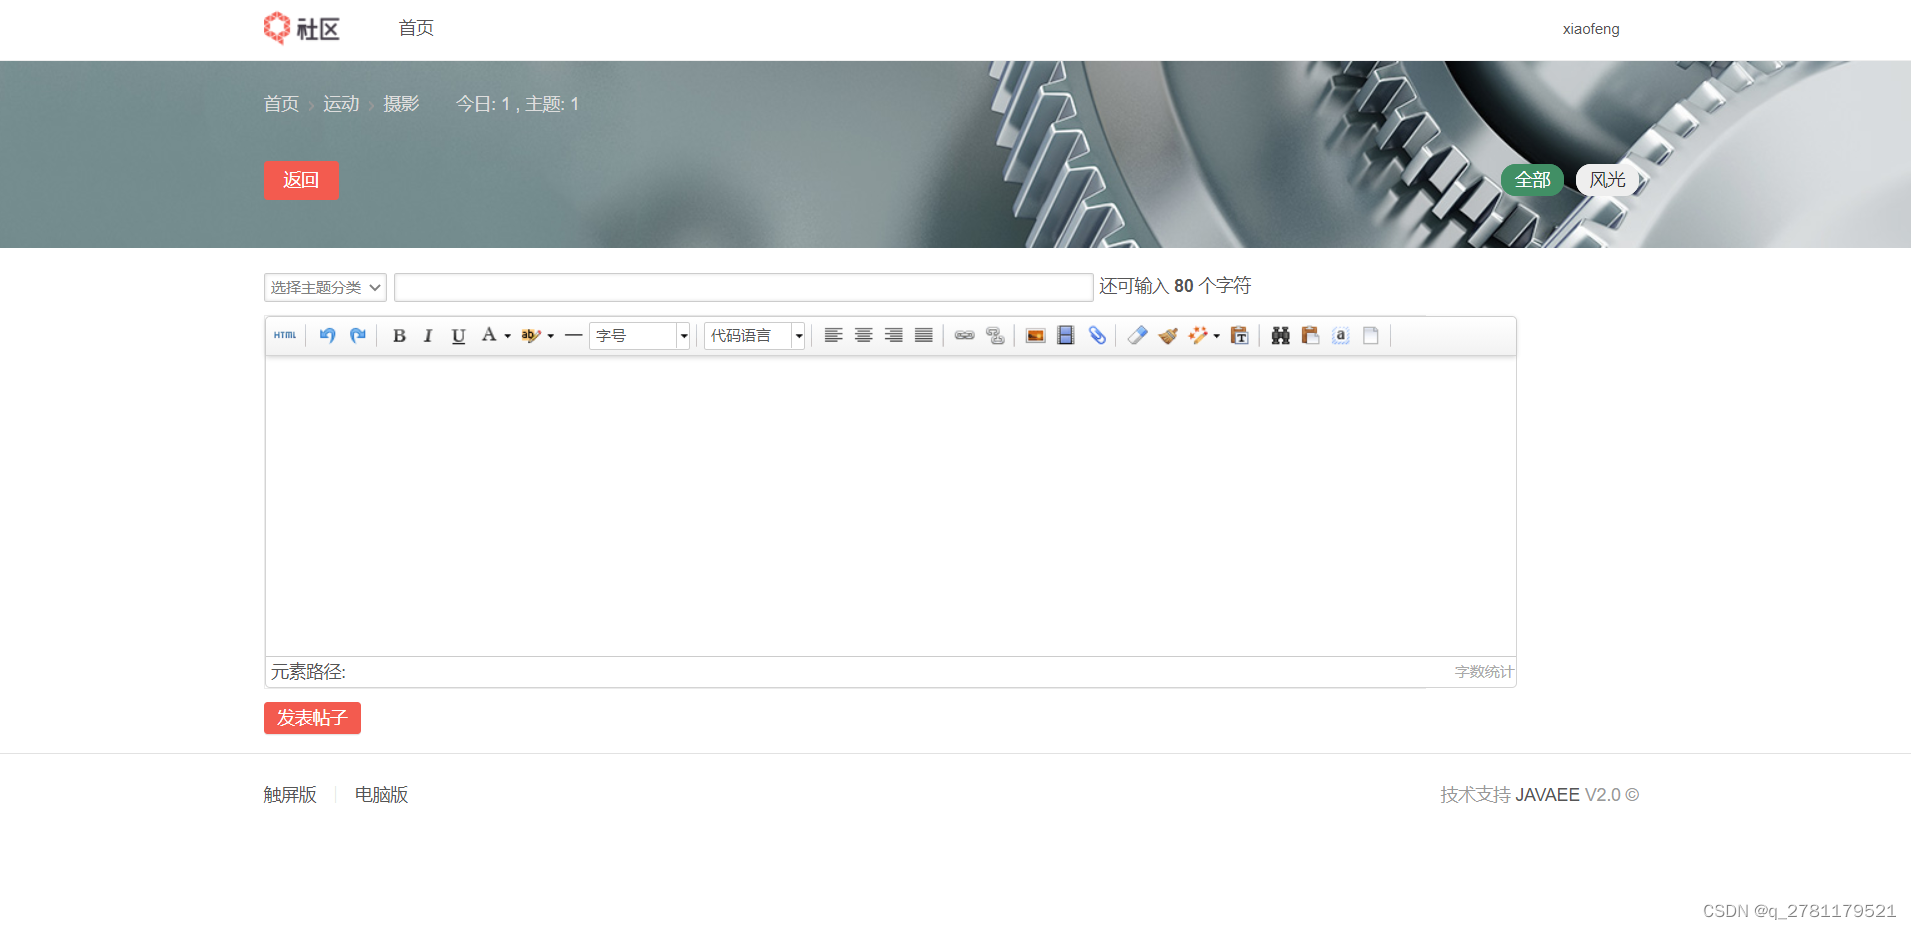Viewport: 1911px width, 929px height.
Task: Click 今日: 1 , 主题: 1 stats text
Action: click(517, 104)
